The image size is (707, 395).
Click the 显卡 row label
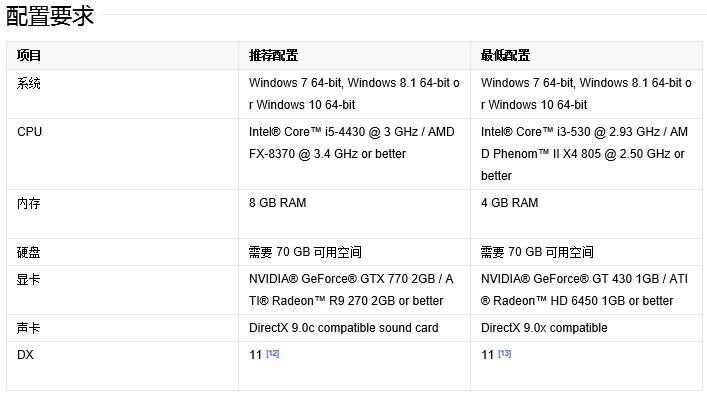pos(28,279)
